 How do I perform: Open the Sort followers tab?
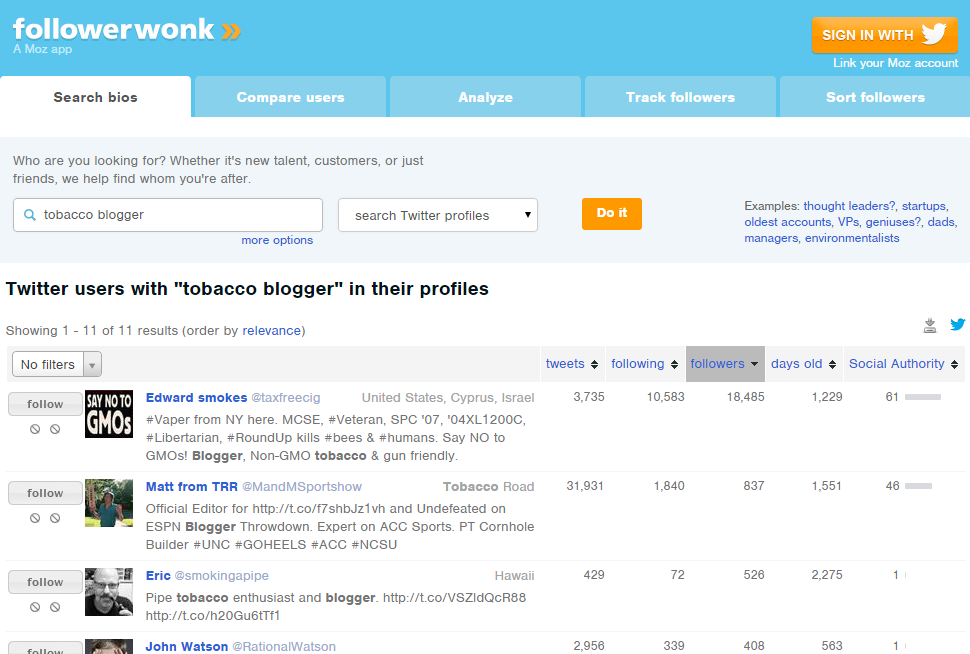(875, 97)
